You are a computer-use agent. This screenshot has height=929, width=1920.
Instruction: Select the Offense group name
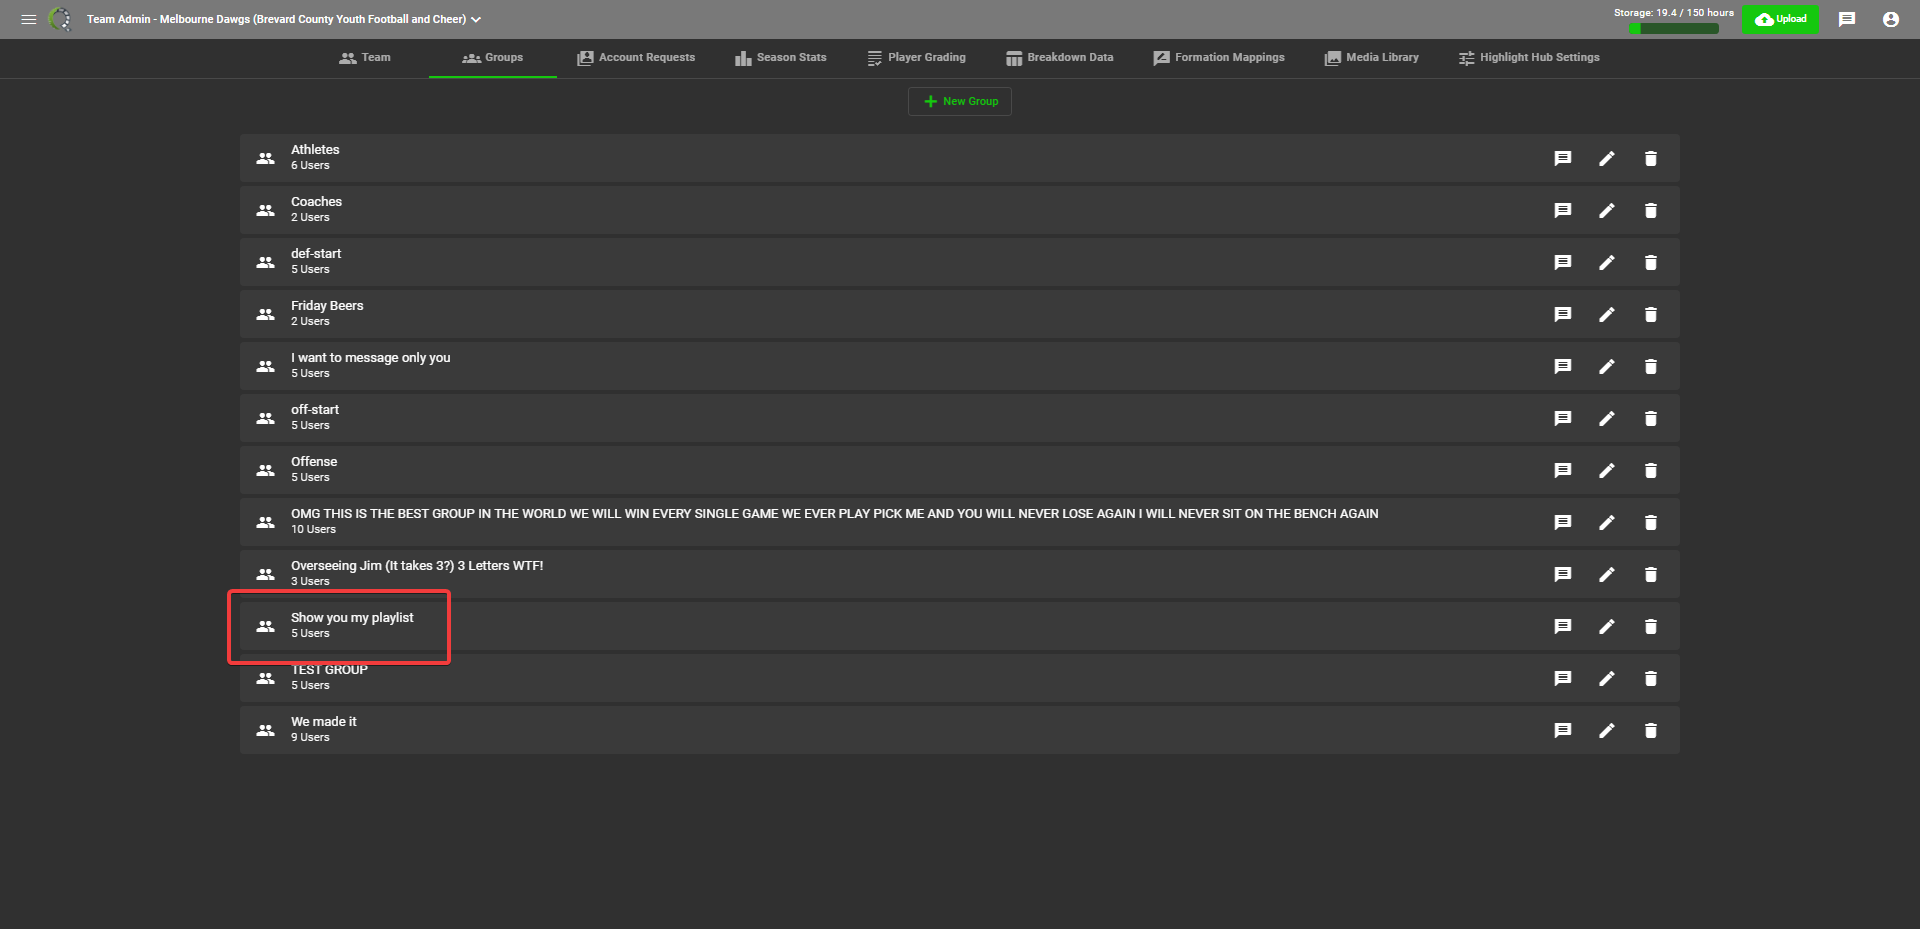pos(314,462)
